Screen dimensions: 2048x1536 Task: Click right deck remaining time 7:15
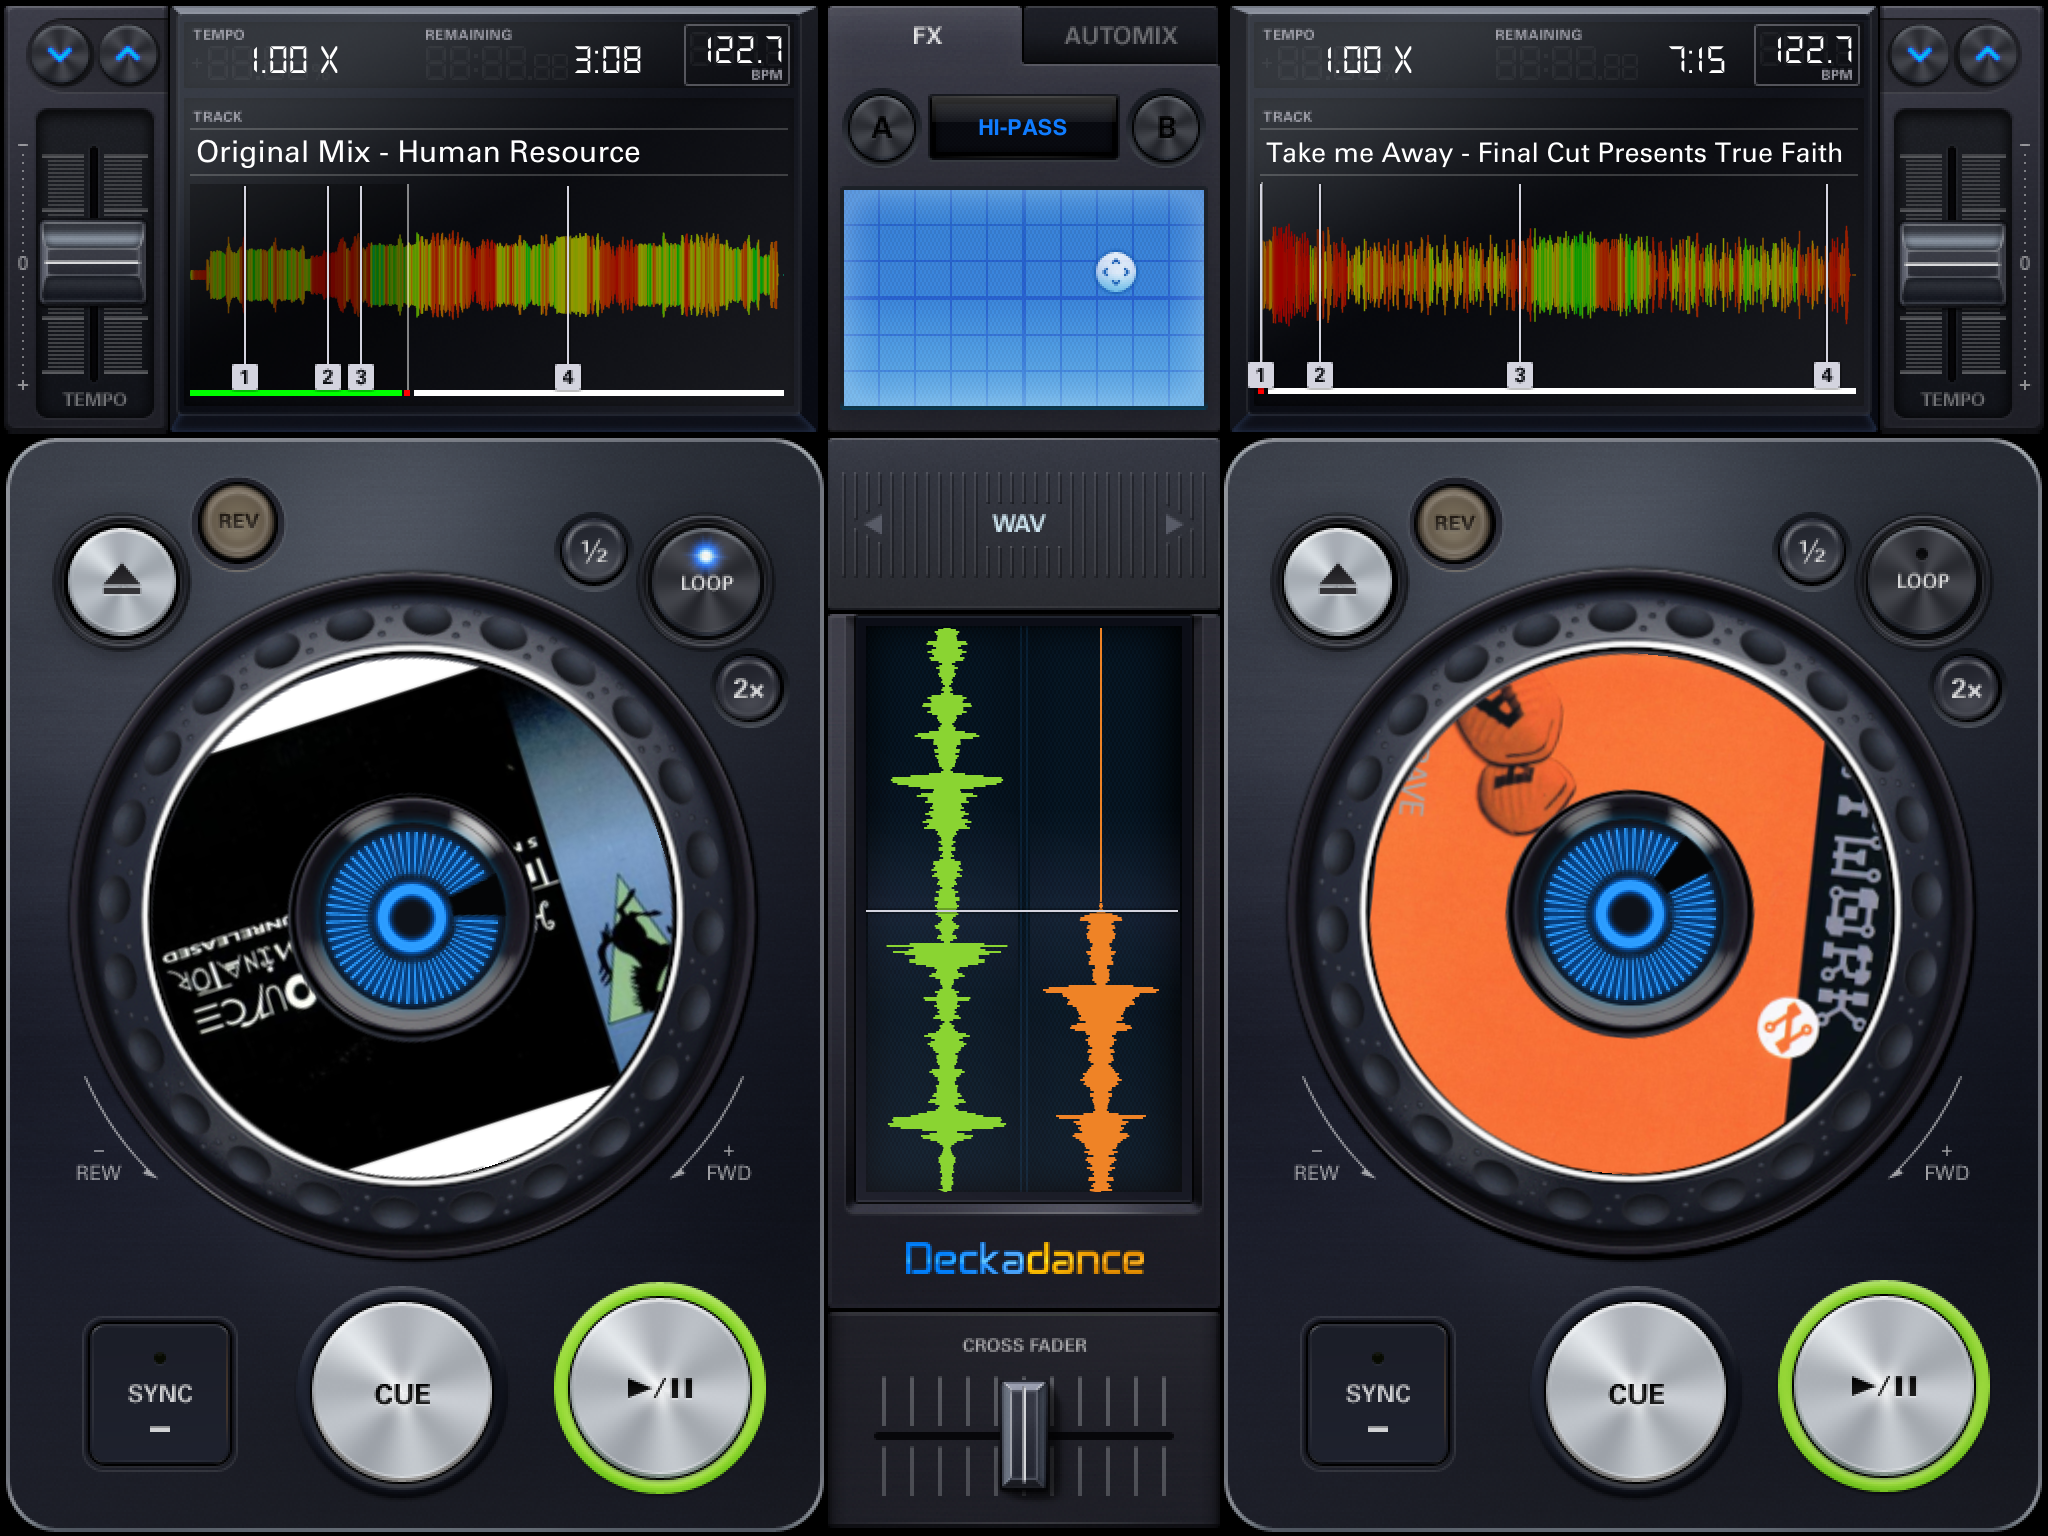point(1697,60)
